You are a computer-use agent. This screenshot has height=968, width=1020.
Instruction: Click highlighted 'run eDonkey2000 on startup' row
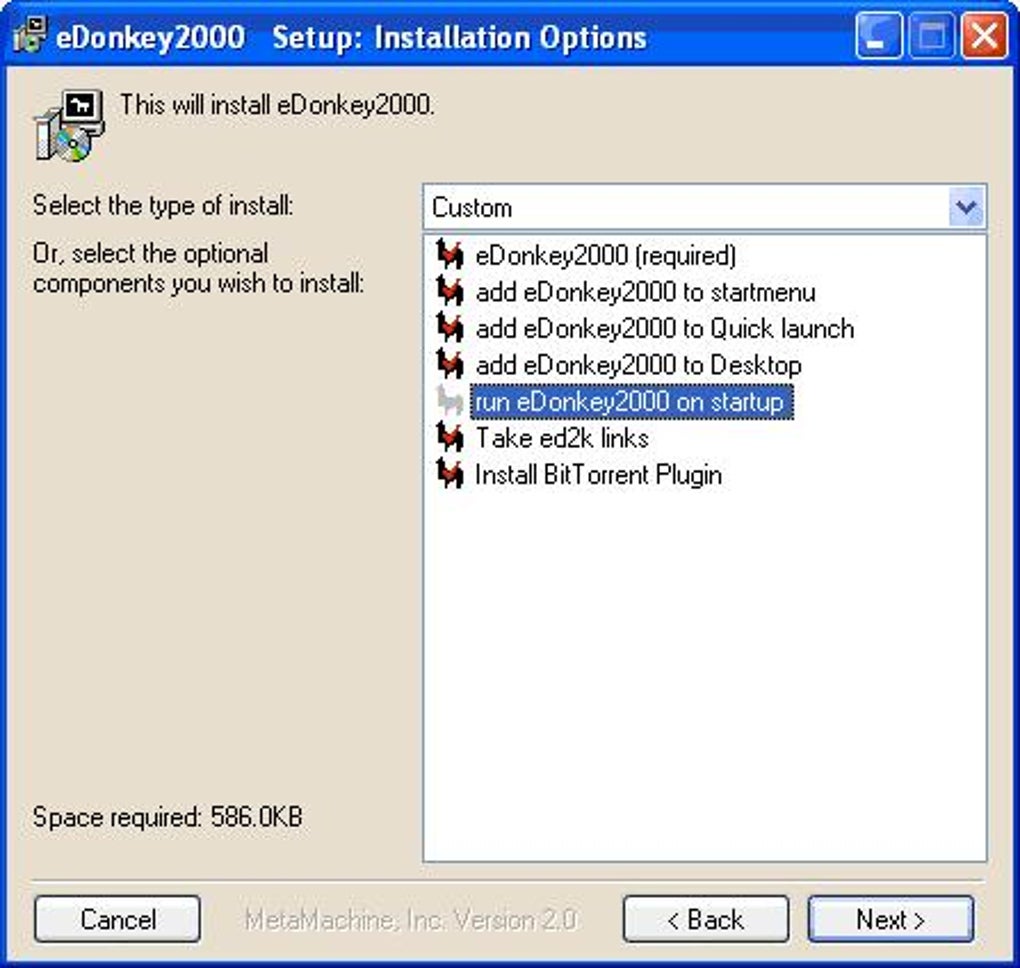(x=632, y=401)
